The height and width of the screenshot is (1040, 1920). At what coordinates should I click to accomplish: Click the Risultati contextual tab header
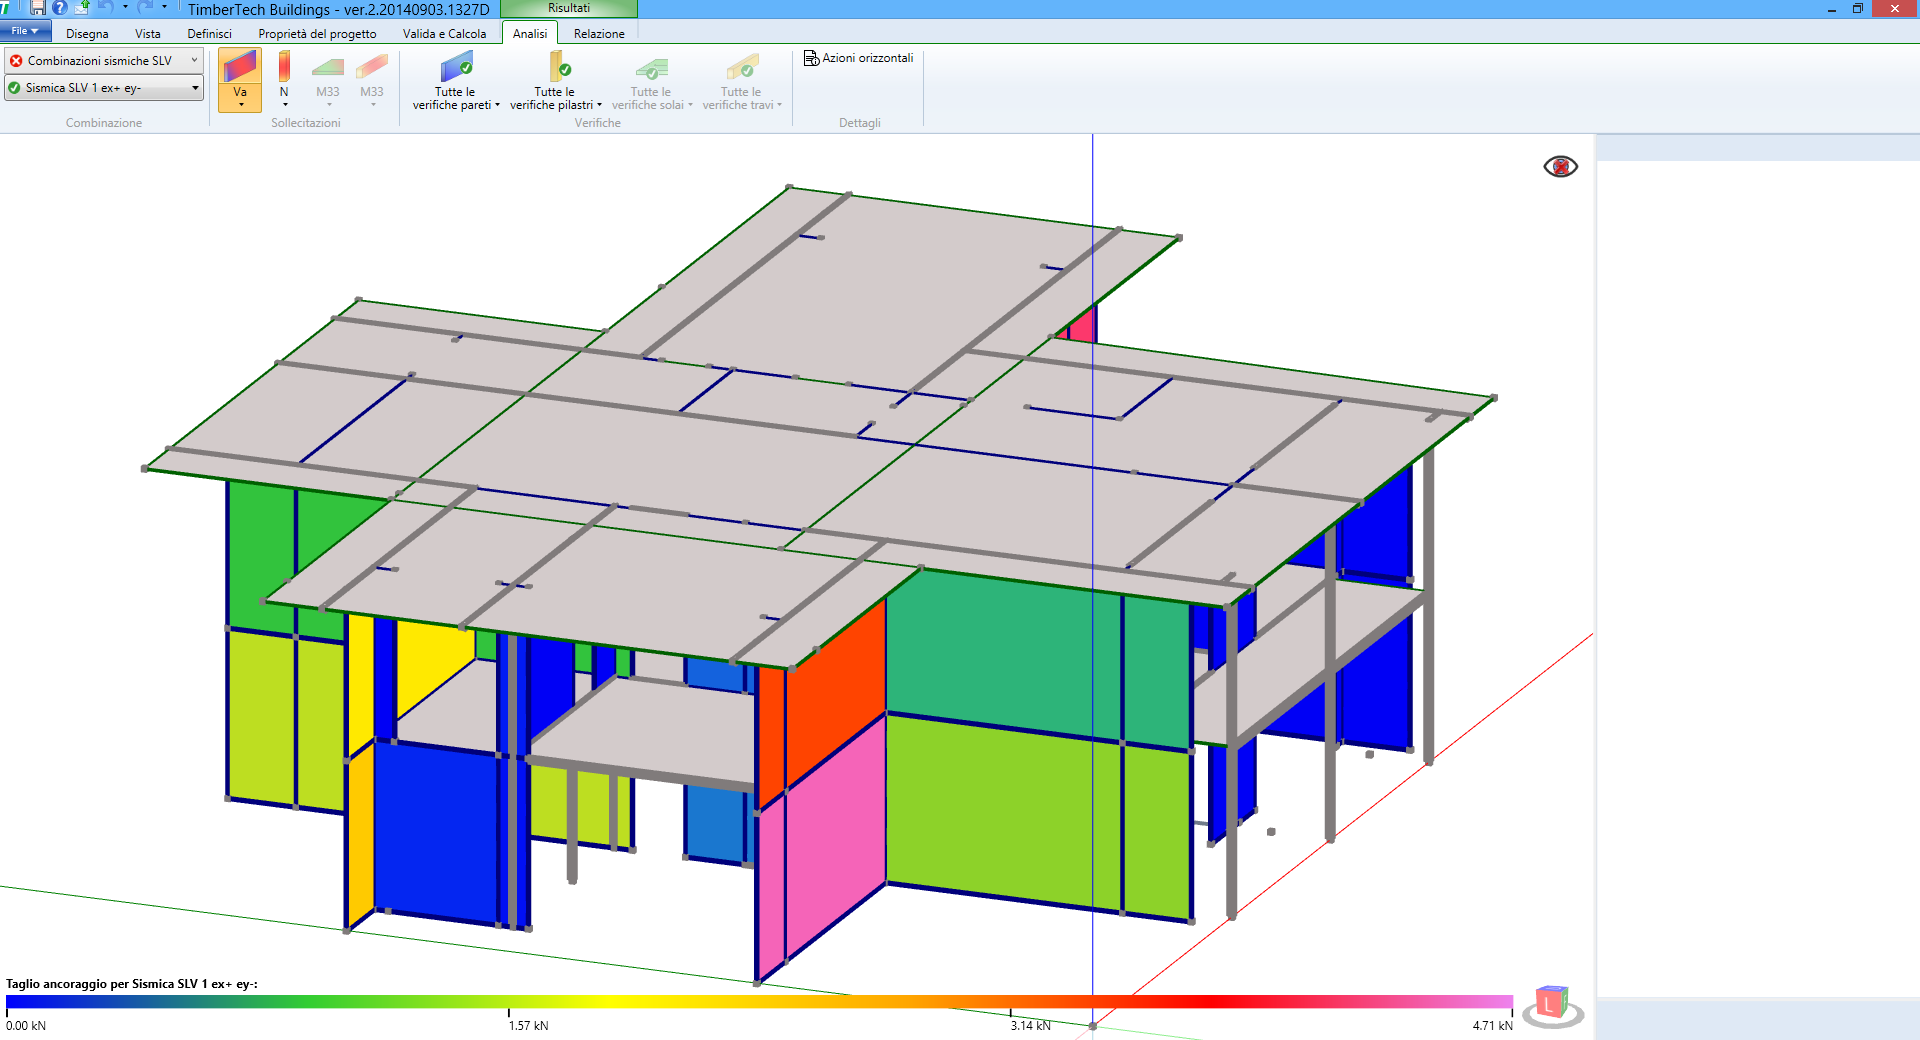[568, 8]
